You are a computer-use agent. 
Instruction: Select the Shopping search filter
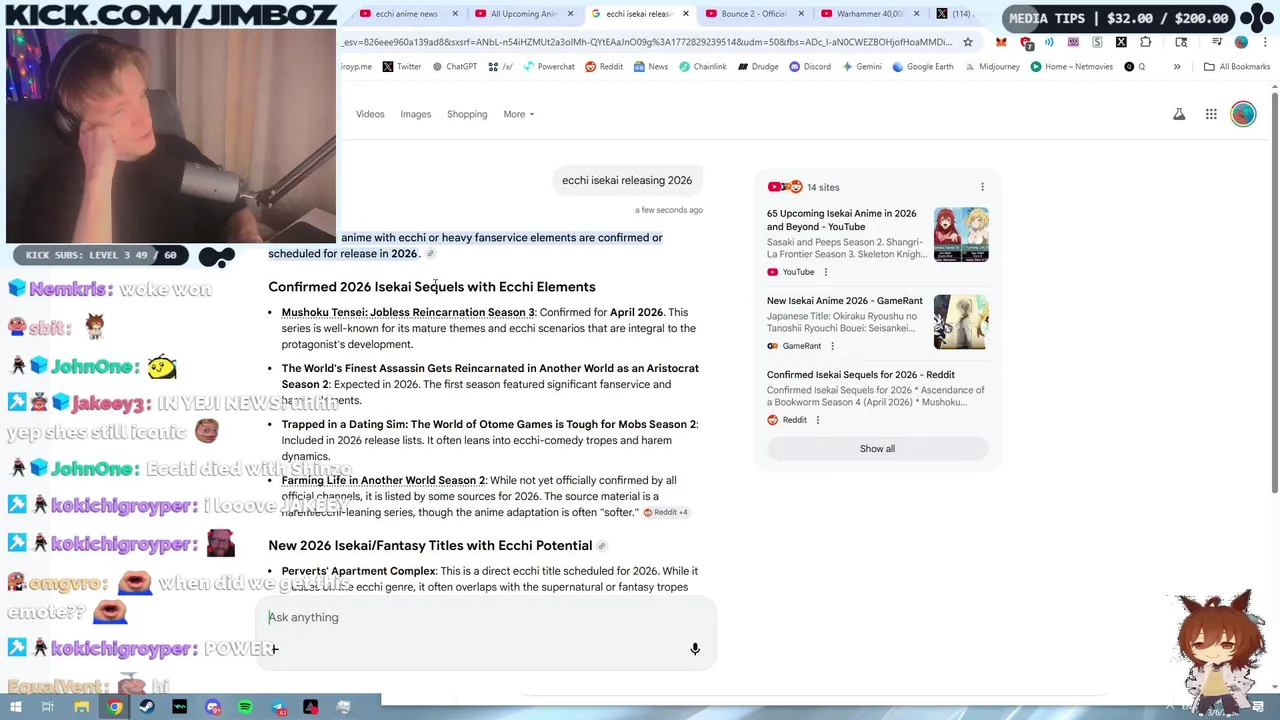coord(467,114)
